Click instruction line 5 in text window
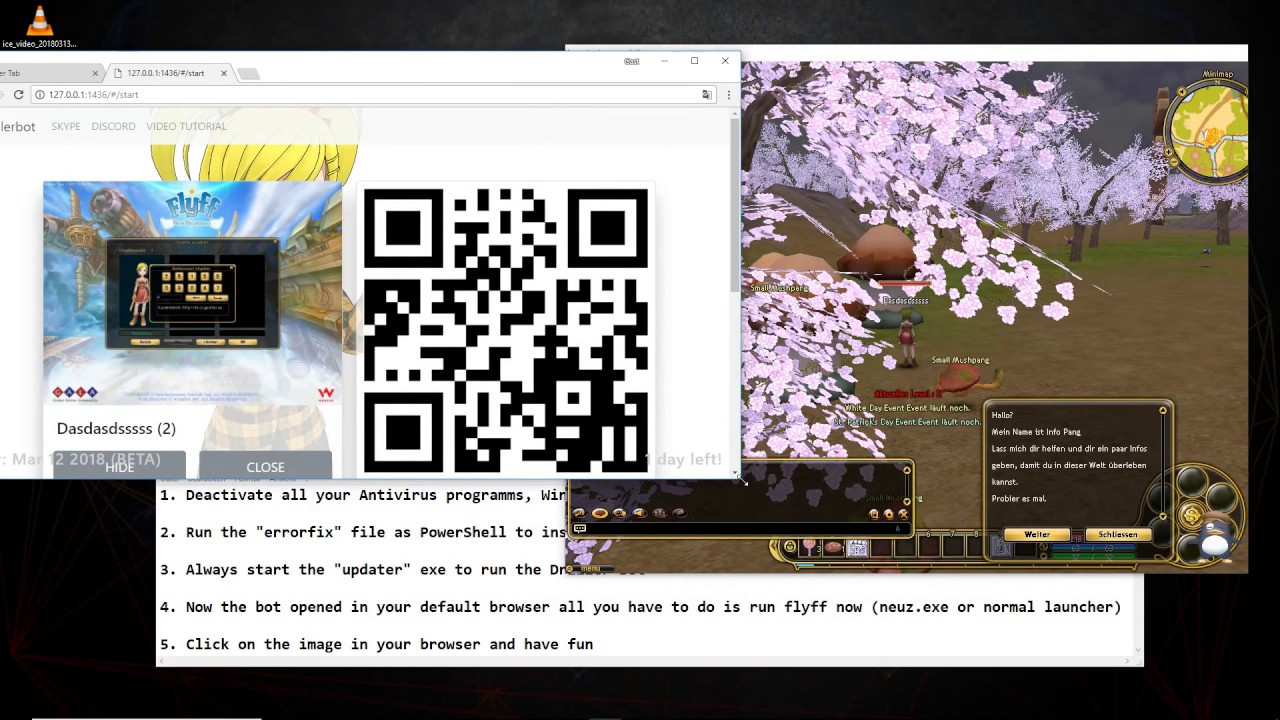Image resolution: width=1280 pixels, height=720 pixels. (x=376, y=644)
